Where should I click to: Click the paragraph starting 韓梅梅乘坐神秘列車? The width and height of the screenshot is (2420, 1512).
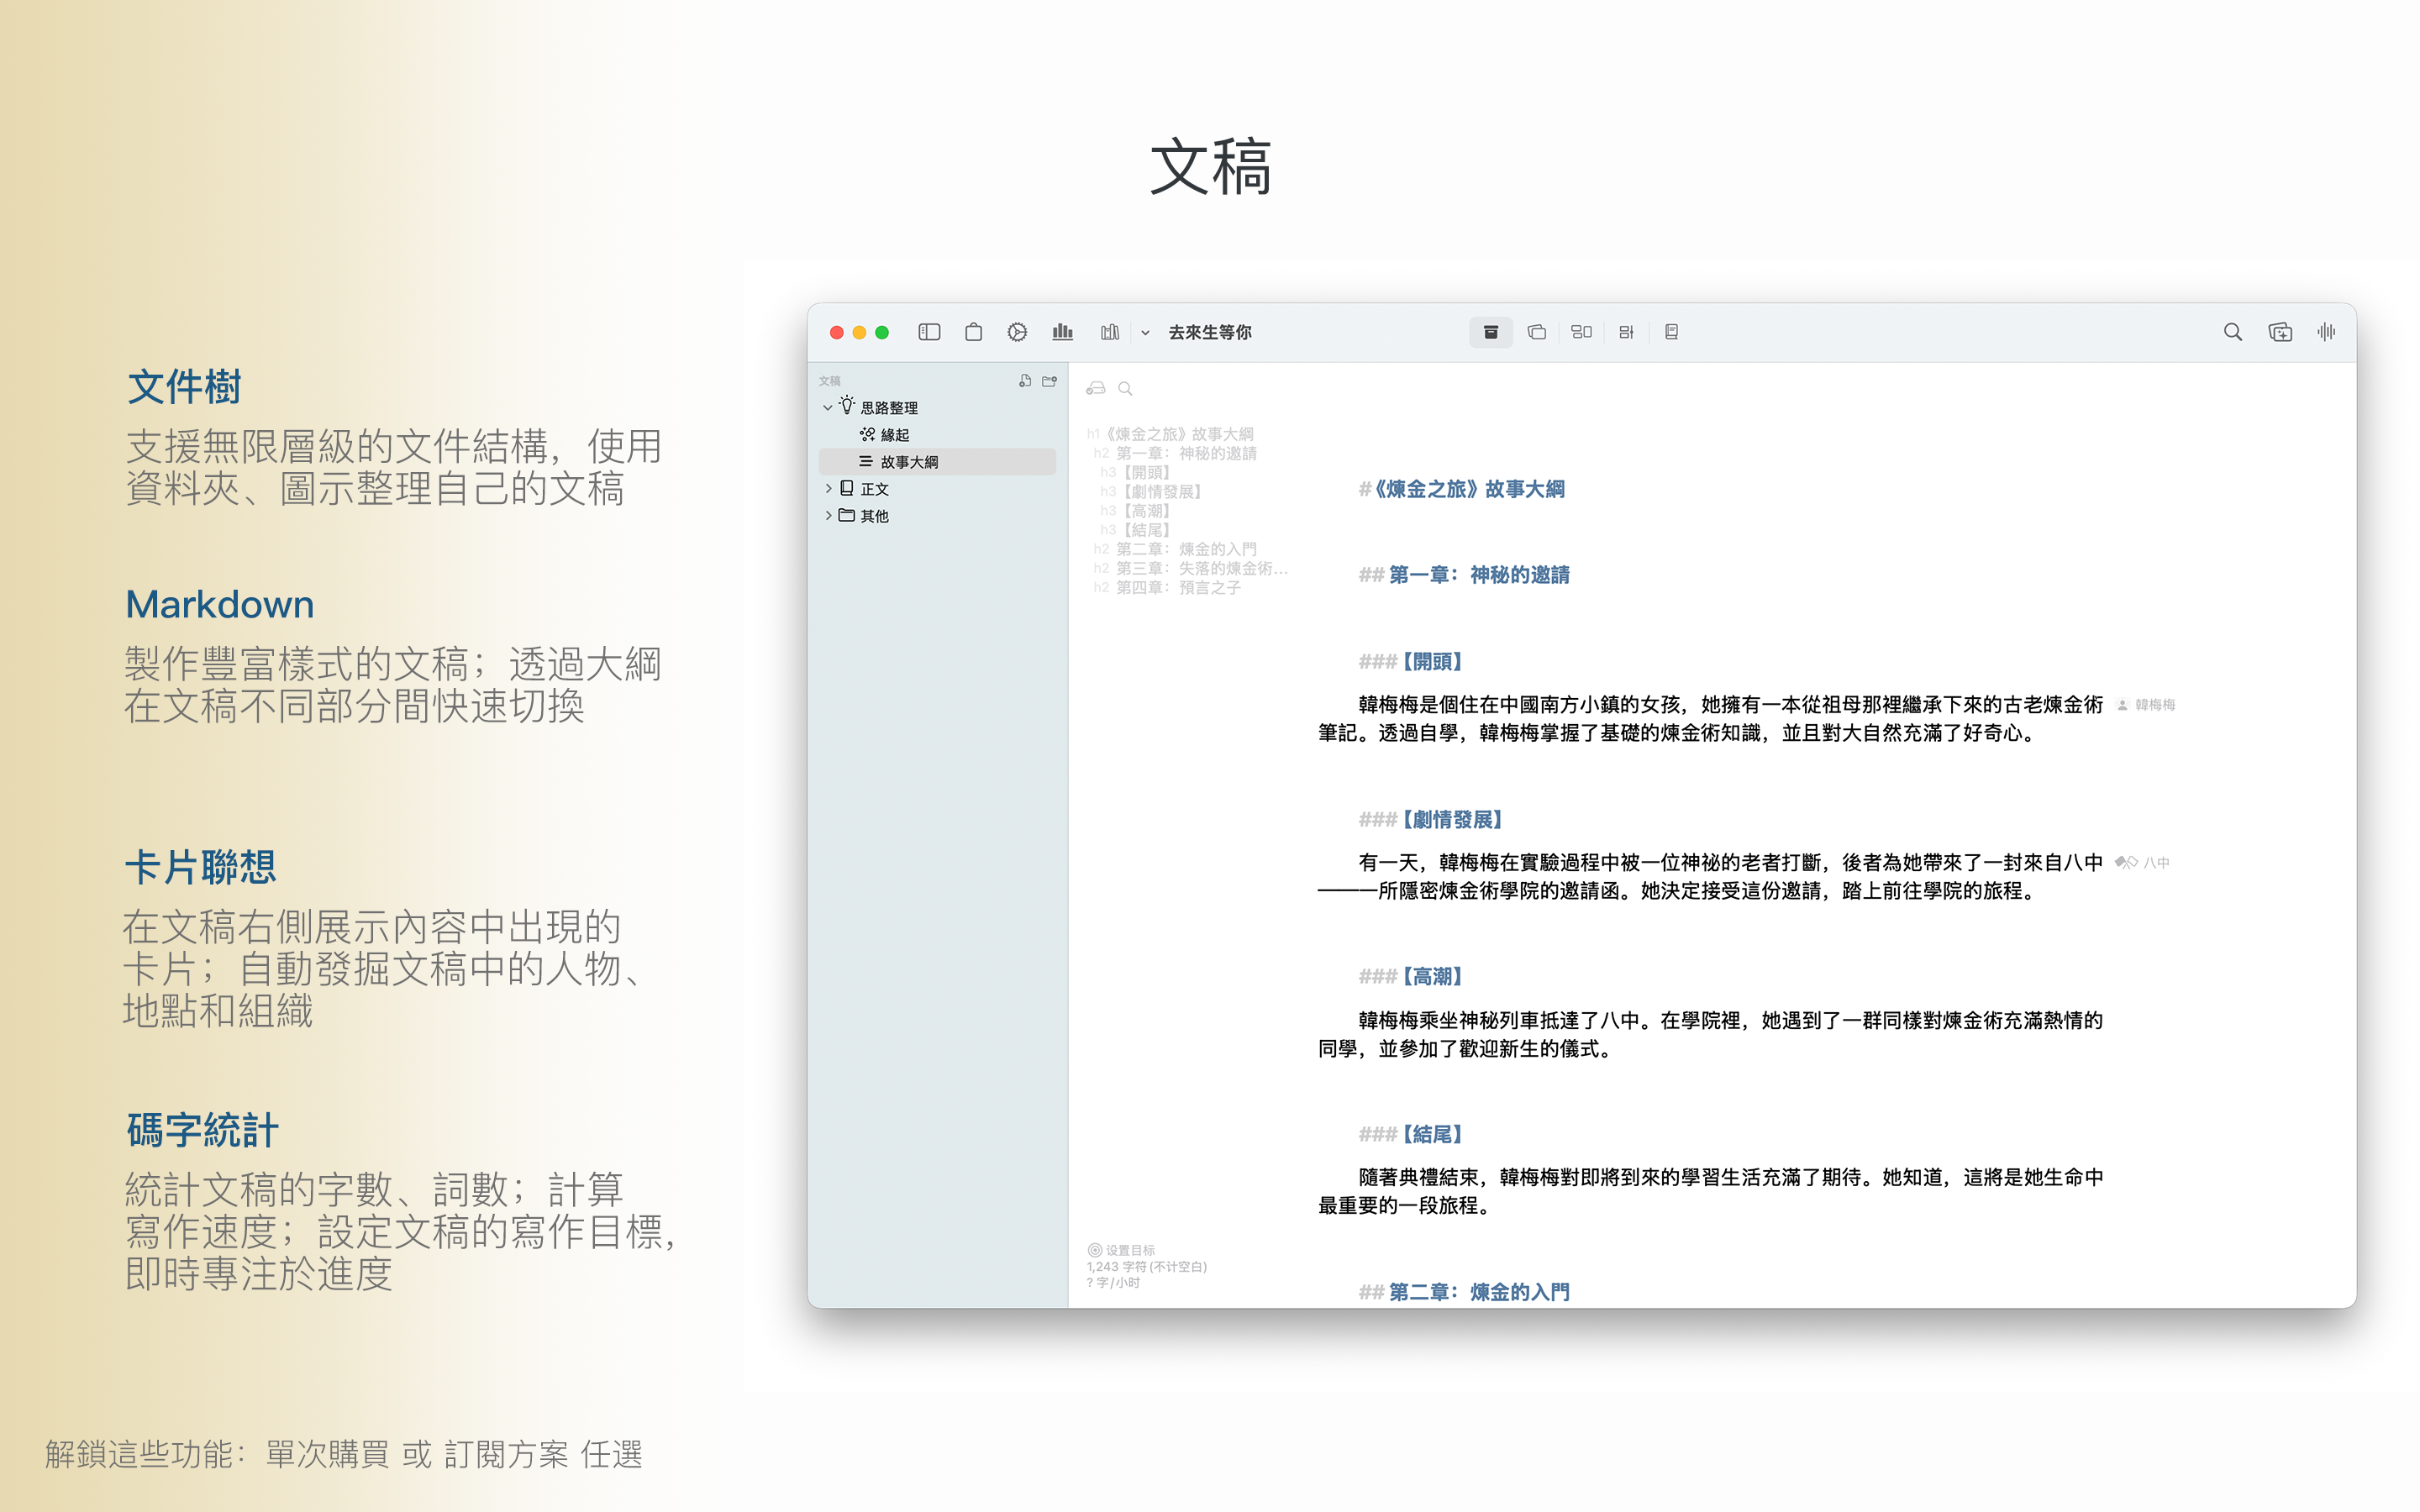point(1710,1035)
